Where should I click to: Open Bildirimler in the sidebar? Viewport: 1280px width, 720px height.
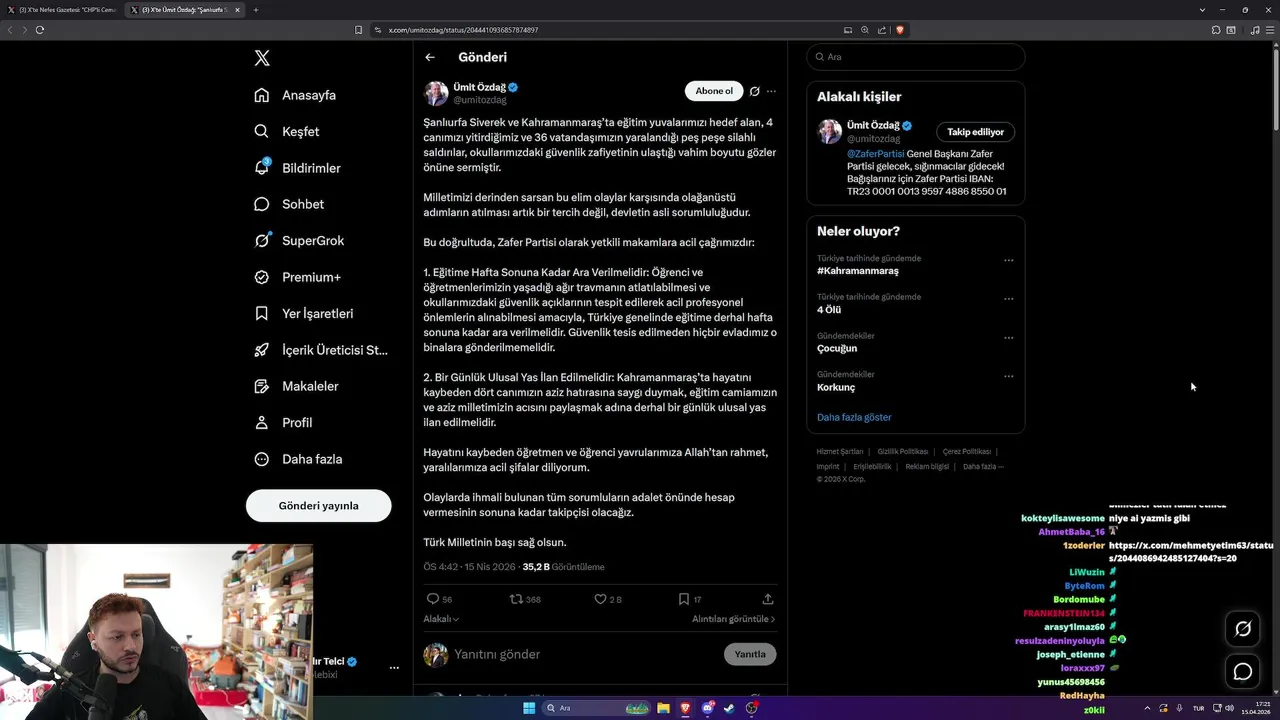tap(297, 168)
